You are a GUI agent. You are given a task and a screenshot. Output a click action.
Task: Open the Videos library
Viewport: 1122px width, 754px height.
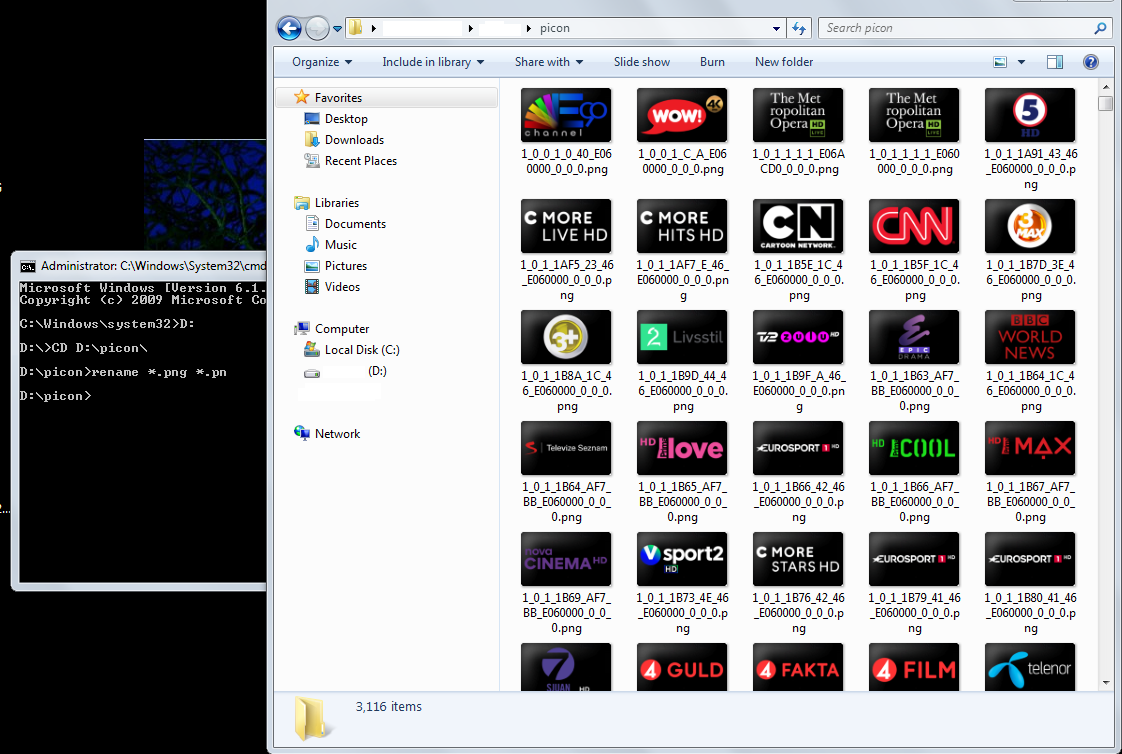point(342,287)
